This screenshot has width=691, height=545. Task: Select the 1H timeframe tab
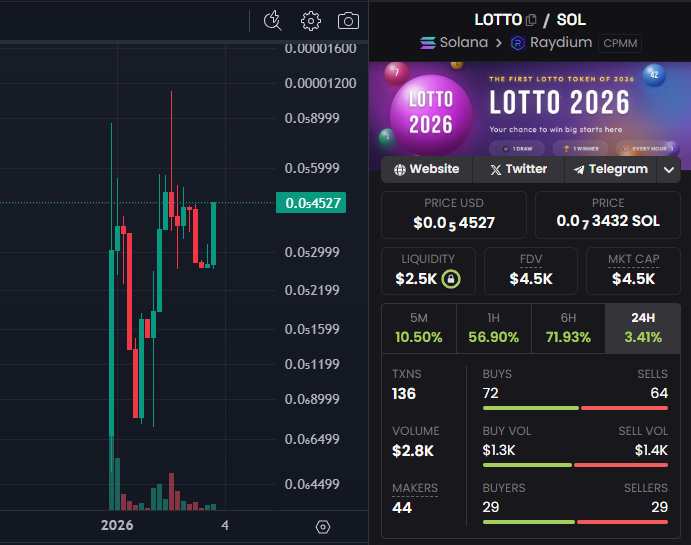point(494,328)
